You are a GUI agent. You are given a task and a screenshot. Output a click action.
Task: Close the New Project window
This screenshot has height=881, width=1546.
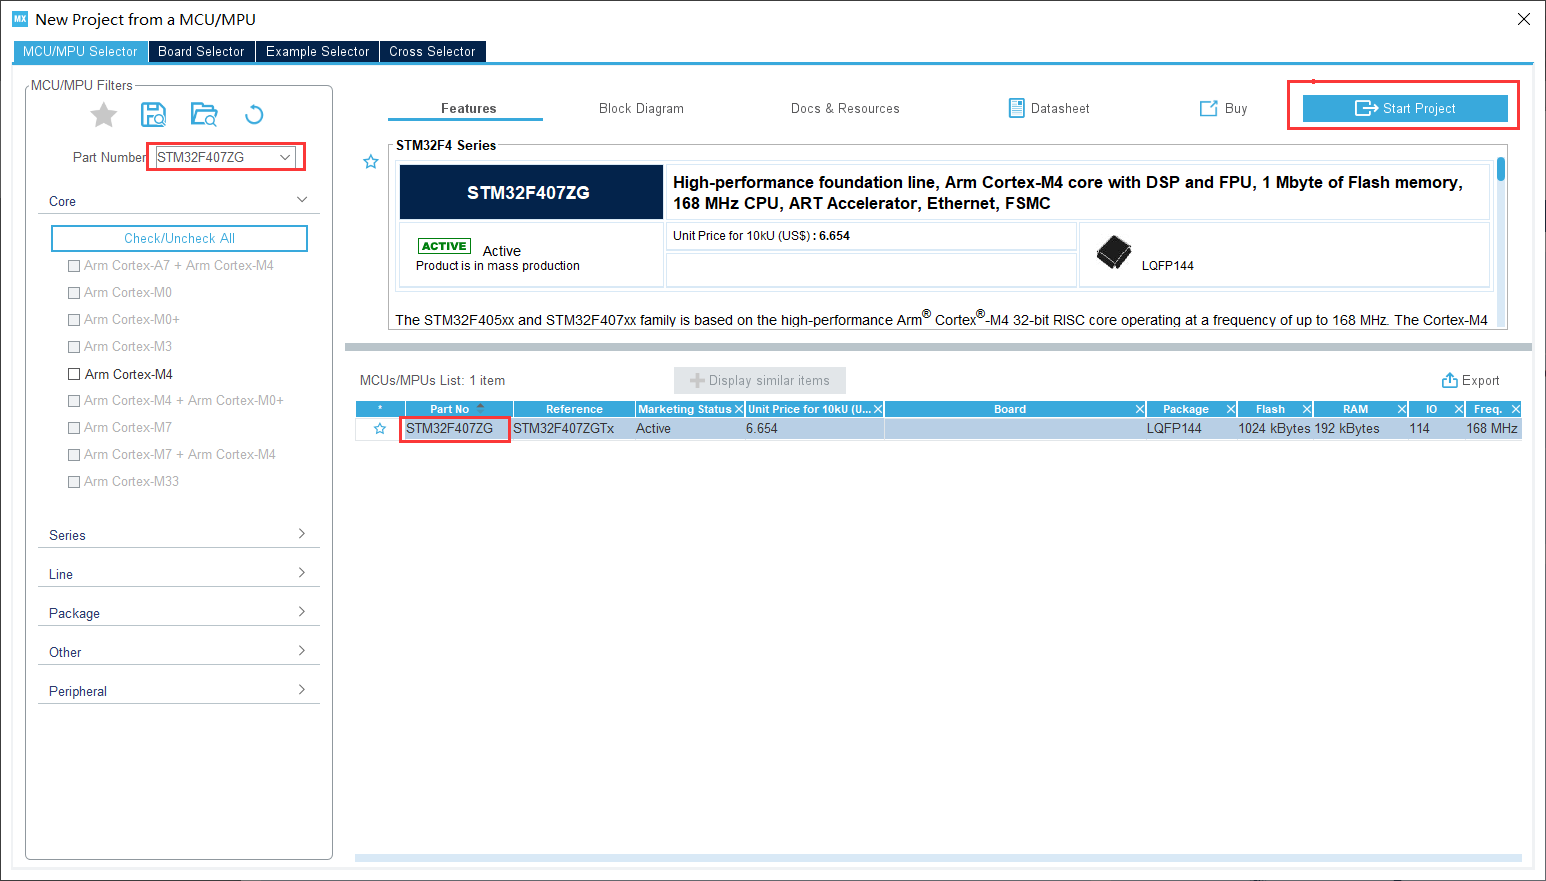[1524, 19]
